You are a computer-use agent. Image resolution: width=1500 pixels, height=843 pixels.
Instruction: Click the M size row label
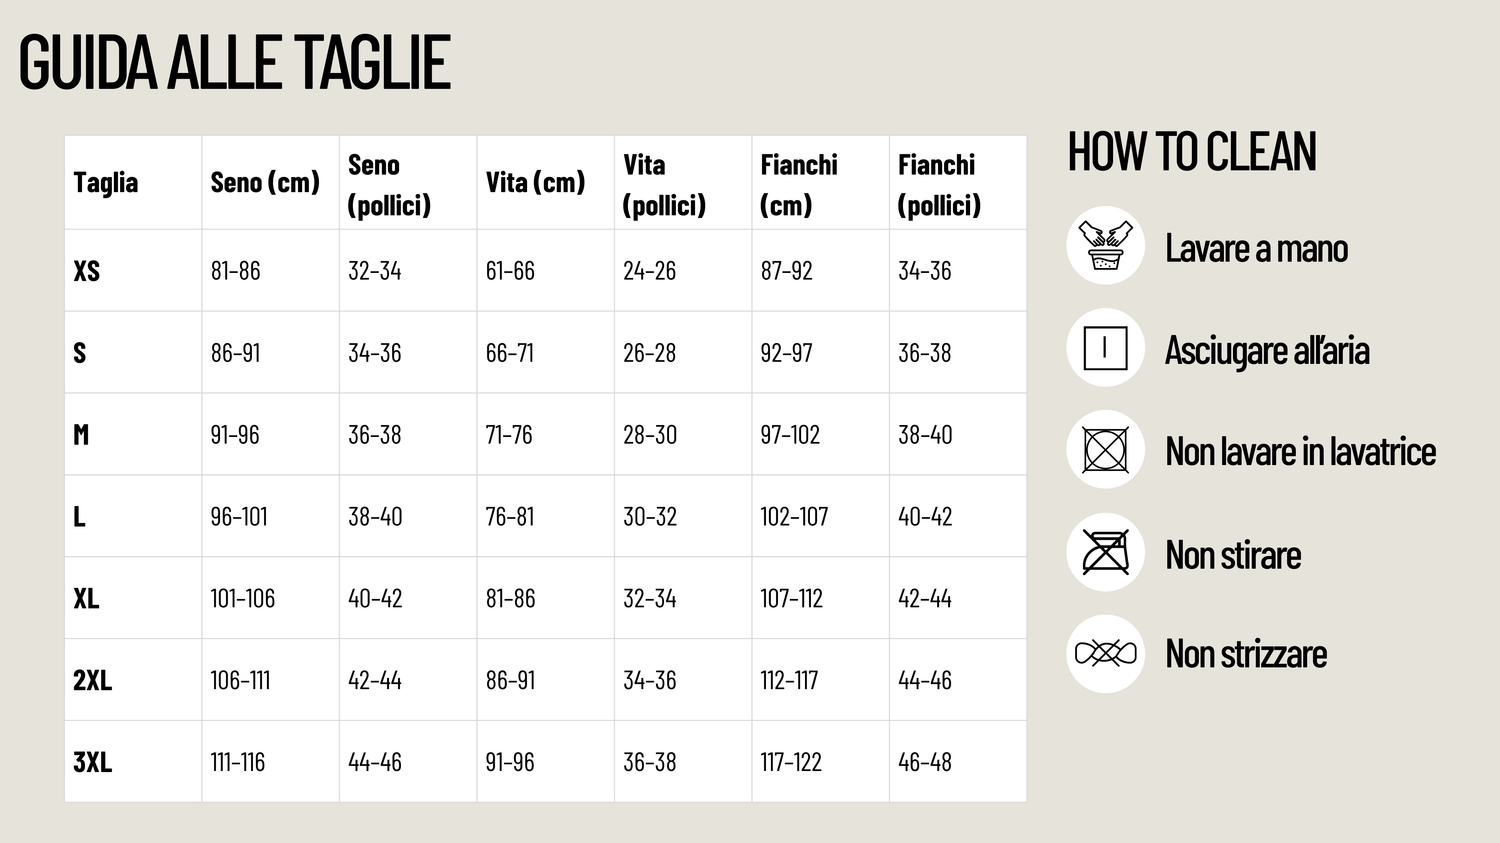pyautogui.click(x=81, y=435)
